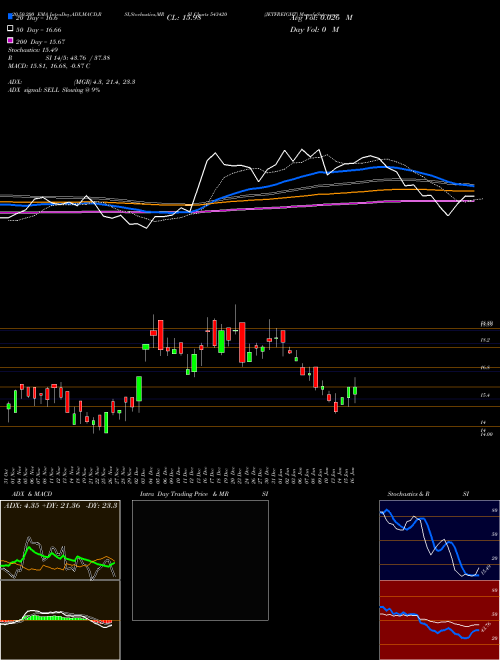Image resolution: width=500 pixels, height=660 pixels.
Task: Click the 'Day Vol: 0 M' label
Action: click(314, 30)
